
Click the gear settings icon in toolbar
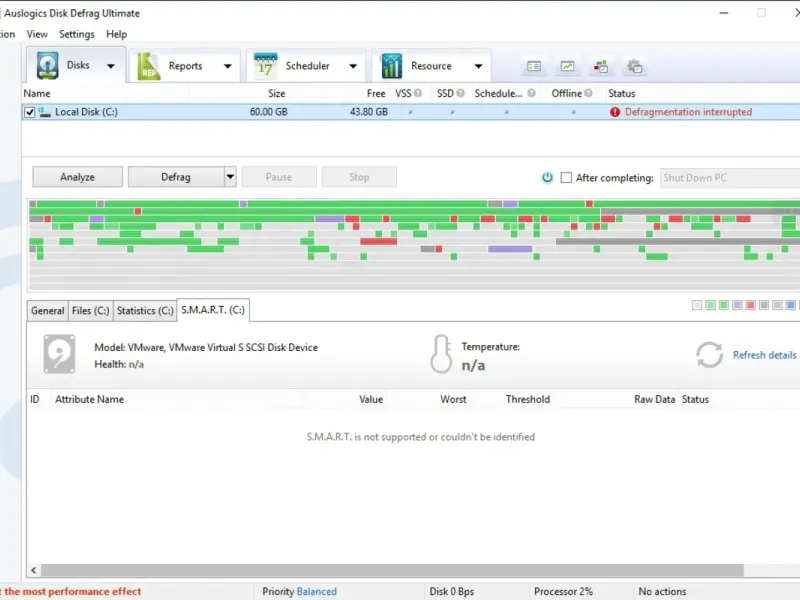point(634,66)
